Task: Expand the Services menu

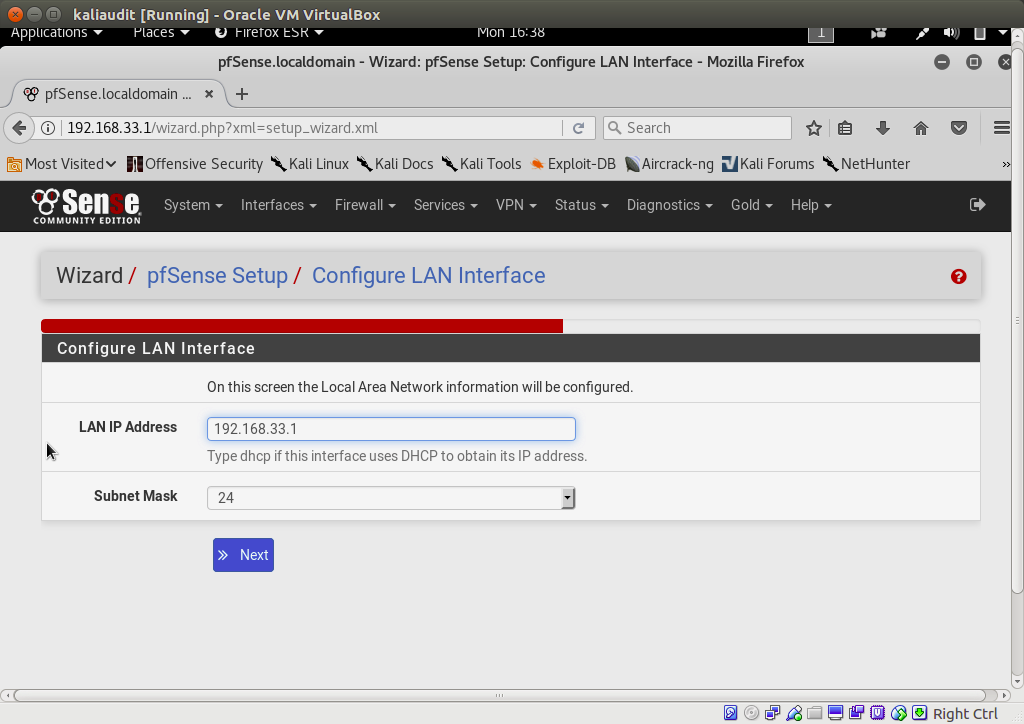Action: point(445,205)
